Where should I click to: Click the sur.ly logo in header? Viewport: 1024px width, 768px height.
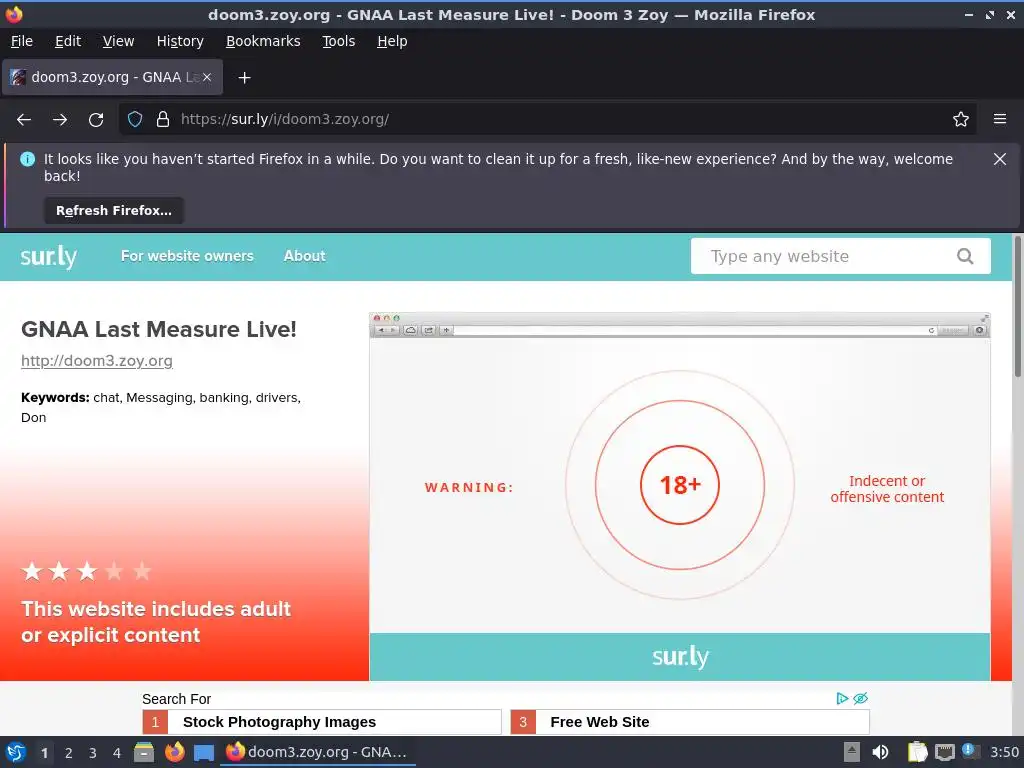pos(49,257)
